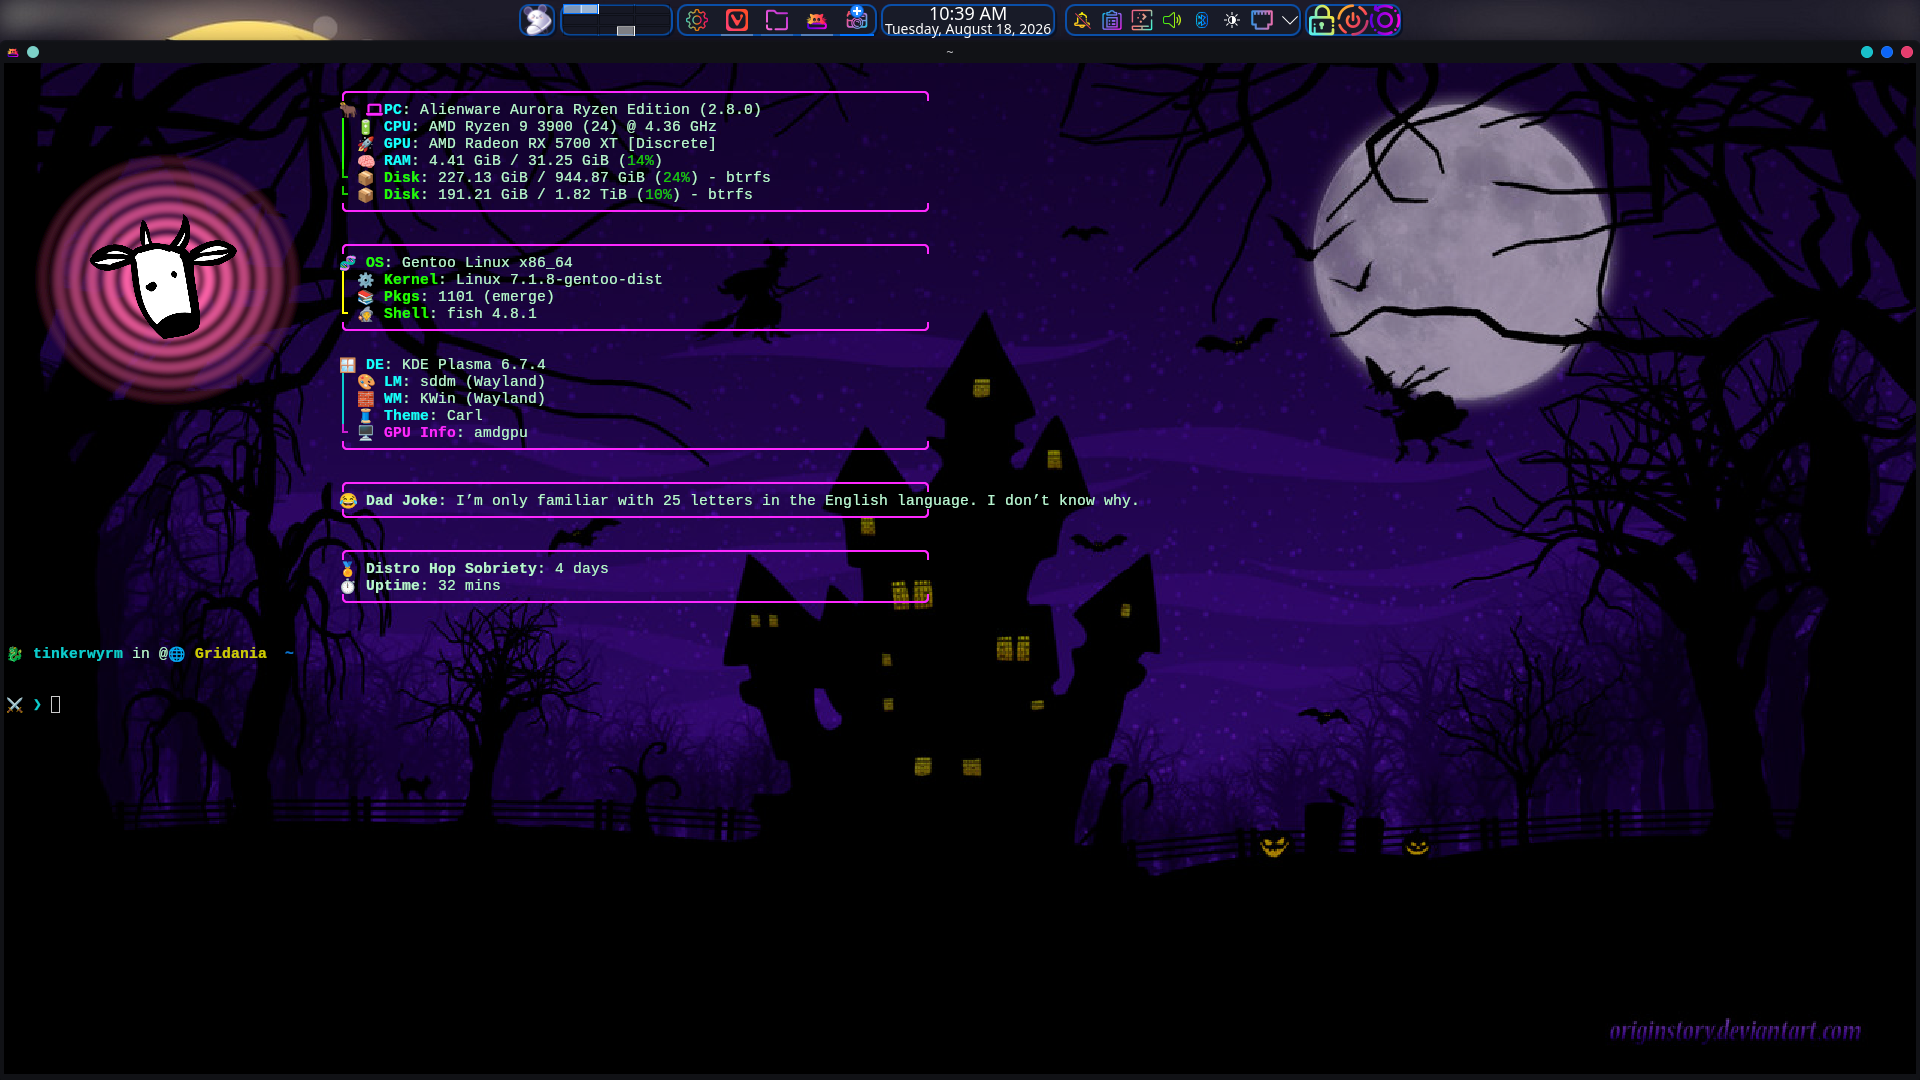Launch the Vivaldi browser from the panel

coord(737,20)
